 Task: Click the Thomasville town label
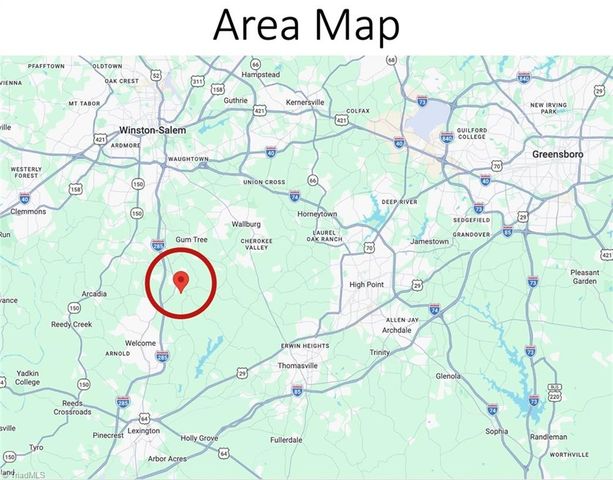[298, 366]
